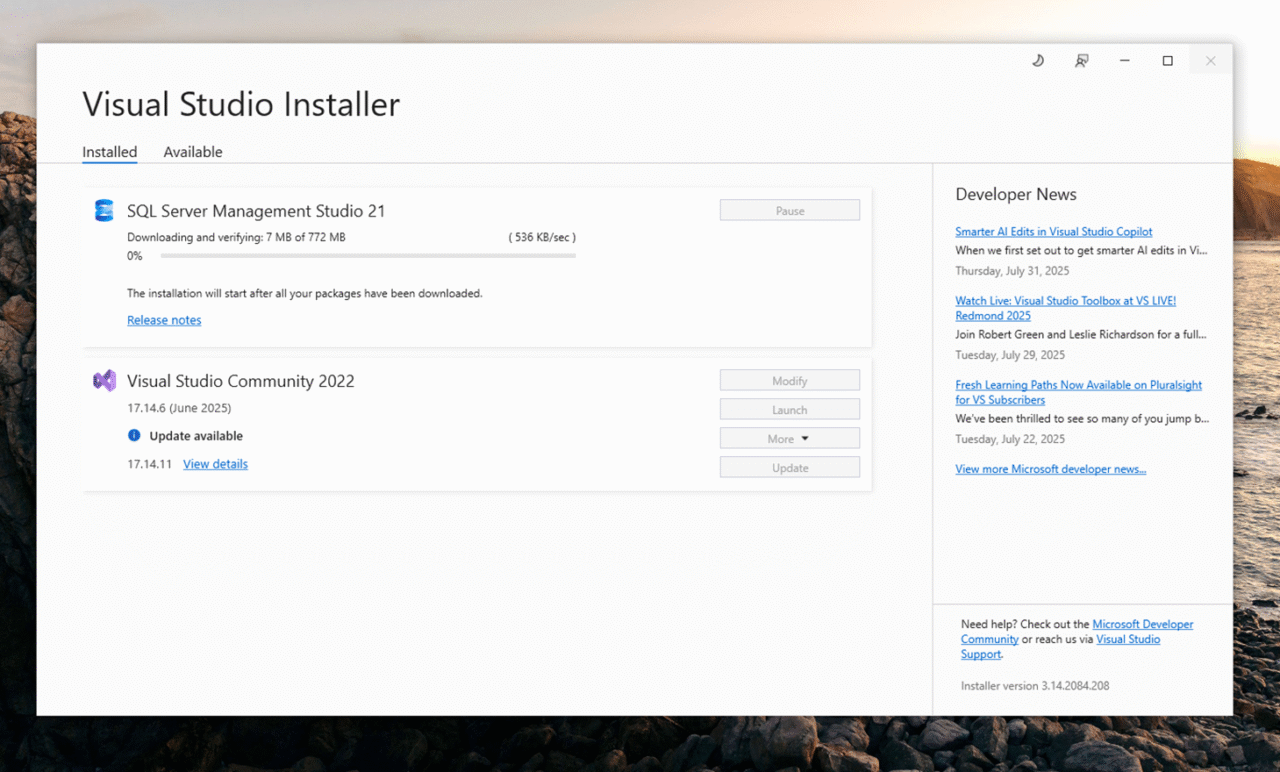Click the 536 KB/sec download speed
Screen dimensions: 1280x772
pos(542,237)
